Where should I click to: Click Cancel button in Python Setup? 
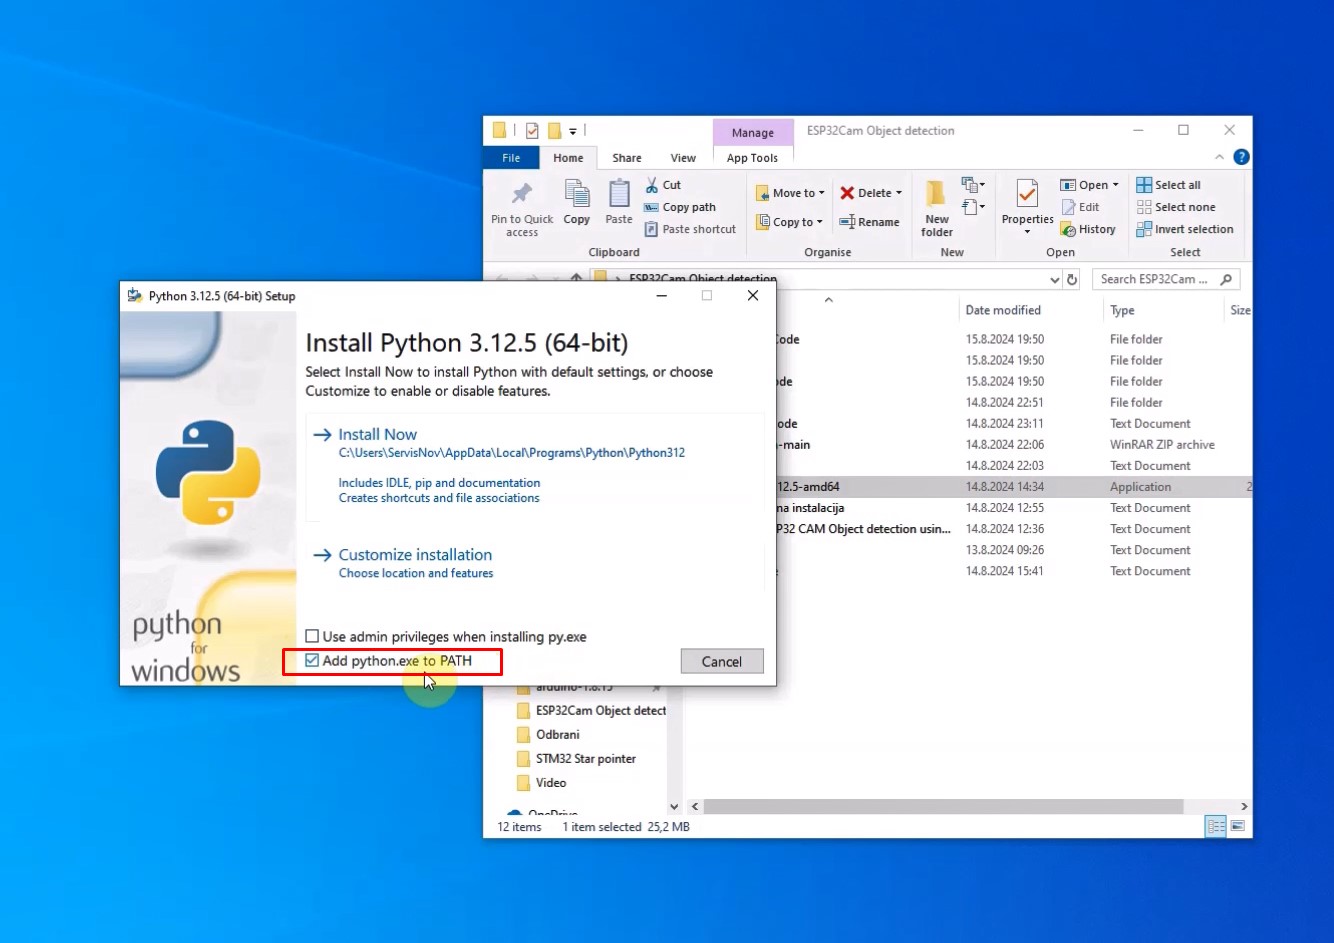tap(721, 661)
